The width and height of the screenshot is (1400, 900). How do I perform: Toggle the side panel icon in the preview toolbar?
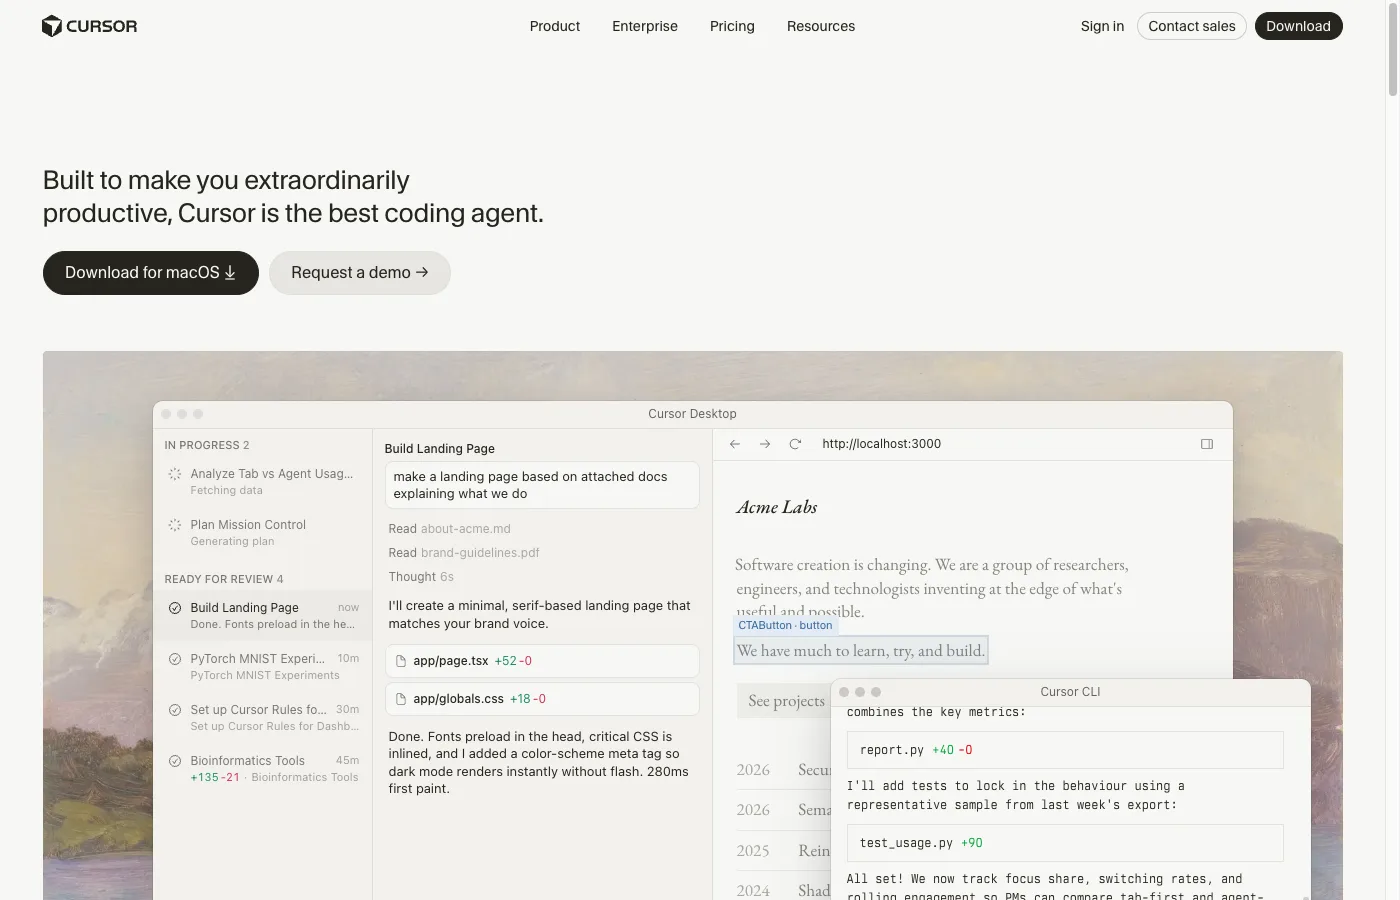1207,444
